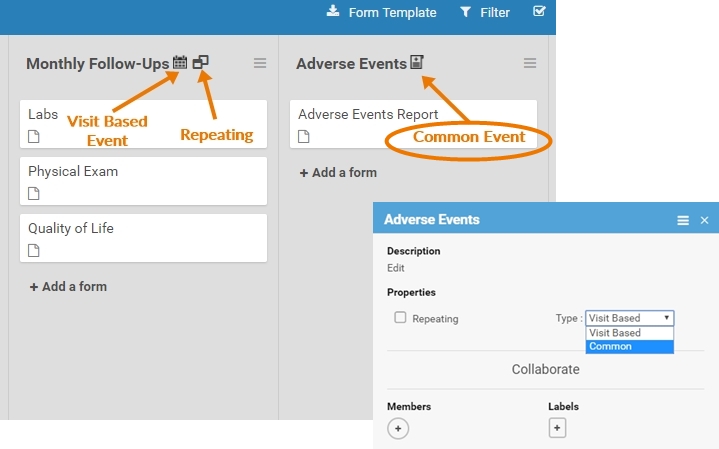Click the common event icon beside Adverse Events

point(416,62)
